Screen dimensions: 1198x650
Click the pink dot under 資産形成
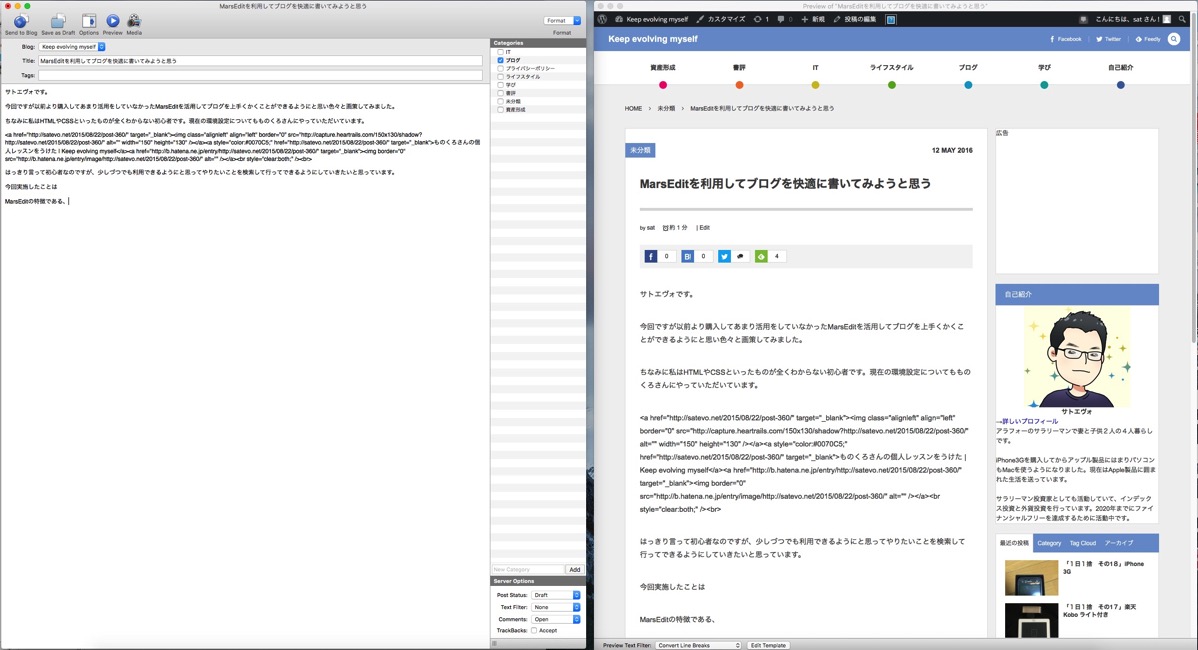point(662,85)
